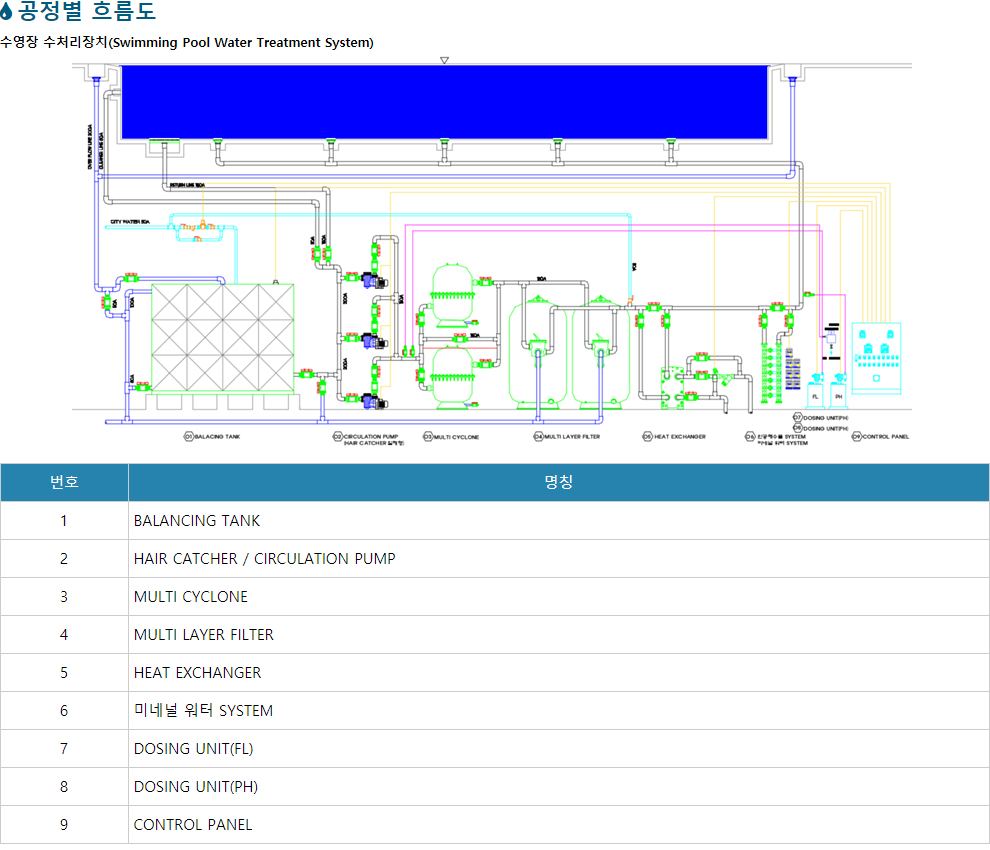This screenshot has width=990, height=850.
Task: Click the '03 MULTI CYCLONE' diagram label
Action: [x=451, y=437]
